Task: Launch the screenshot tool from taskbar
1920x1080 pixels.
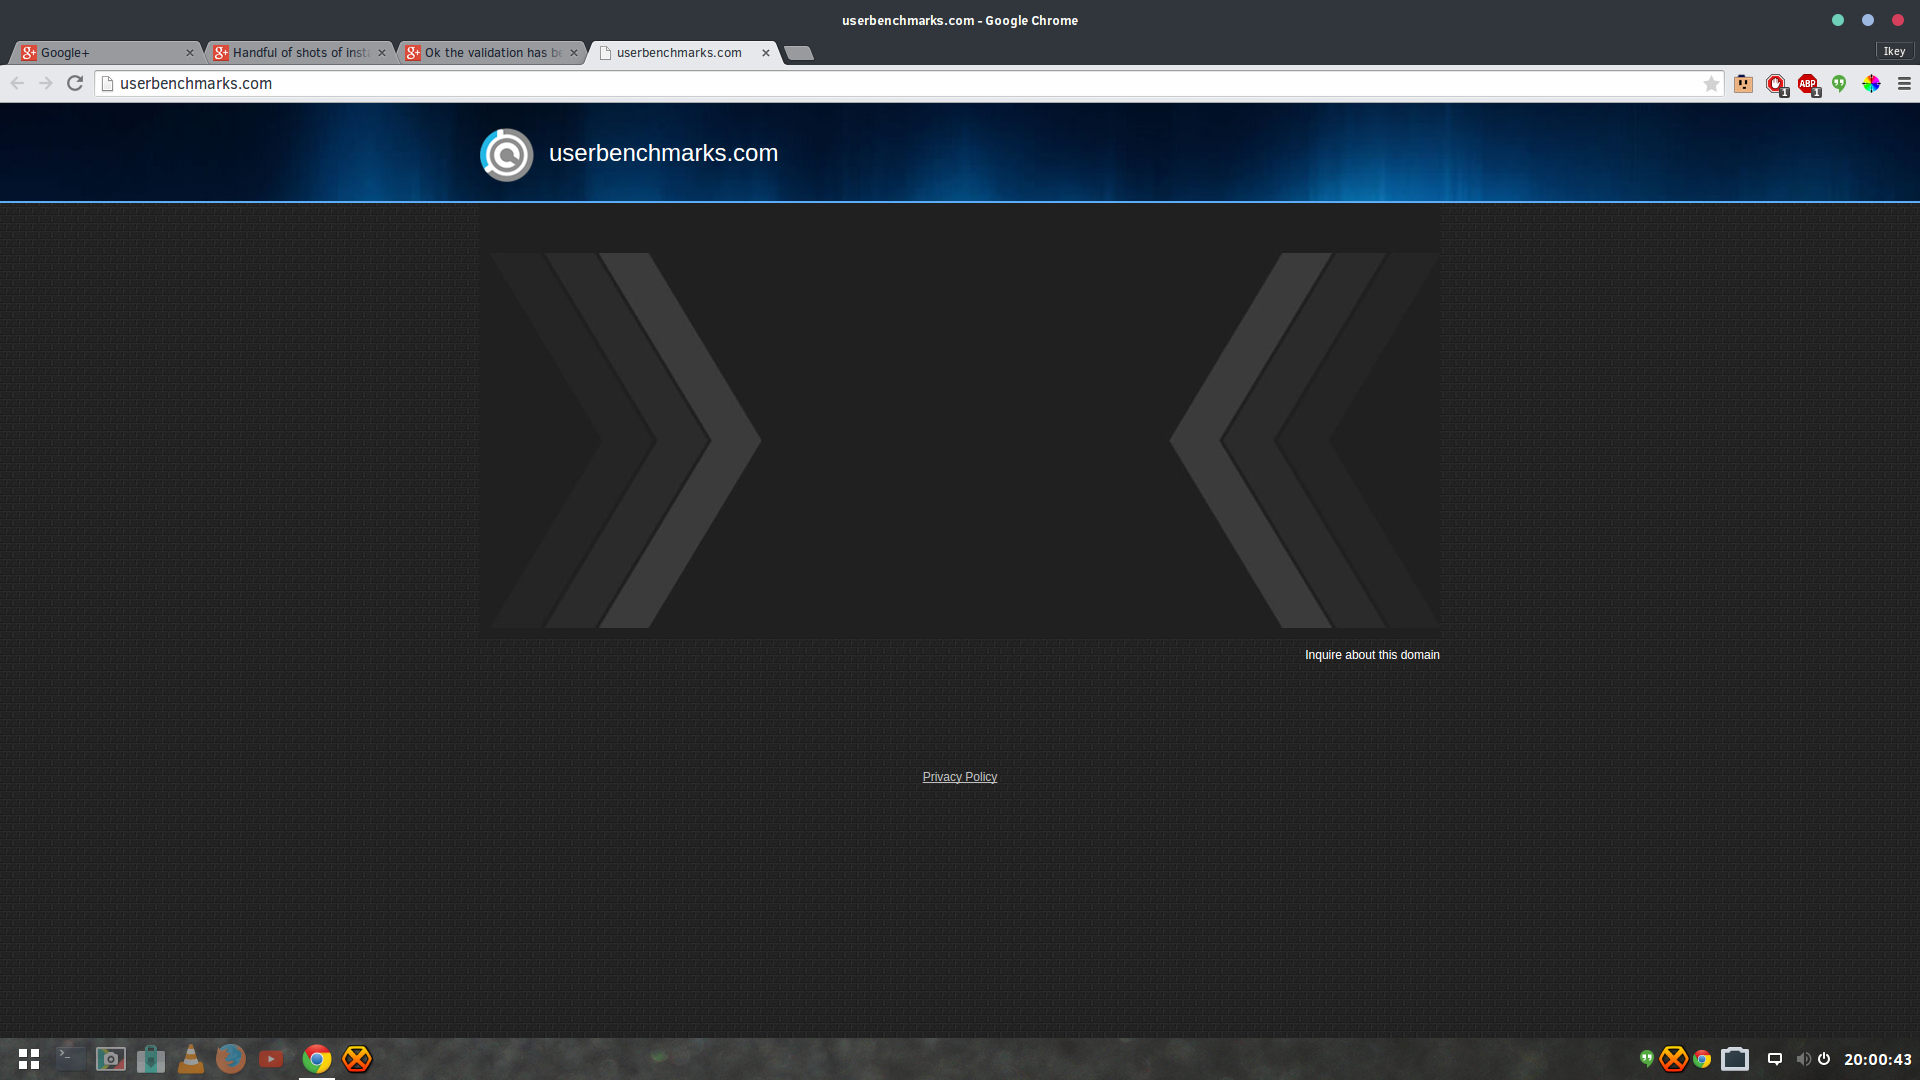Action: click(x=111, y=1059)
